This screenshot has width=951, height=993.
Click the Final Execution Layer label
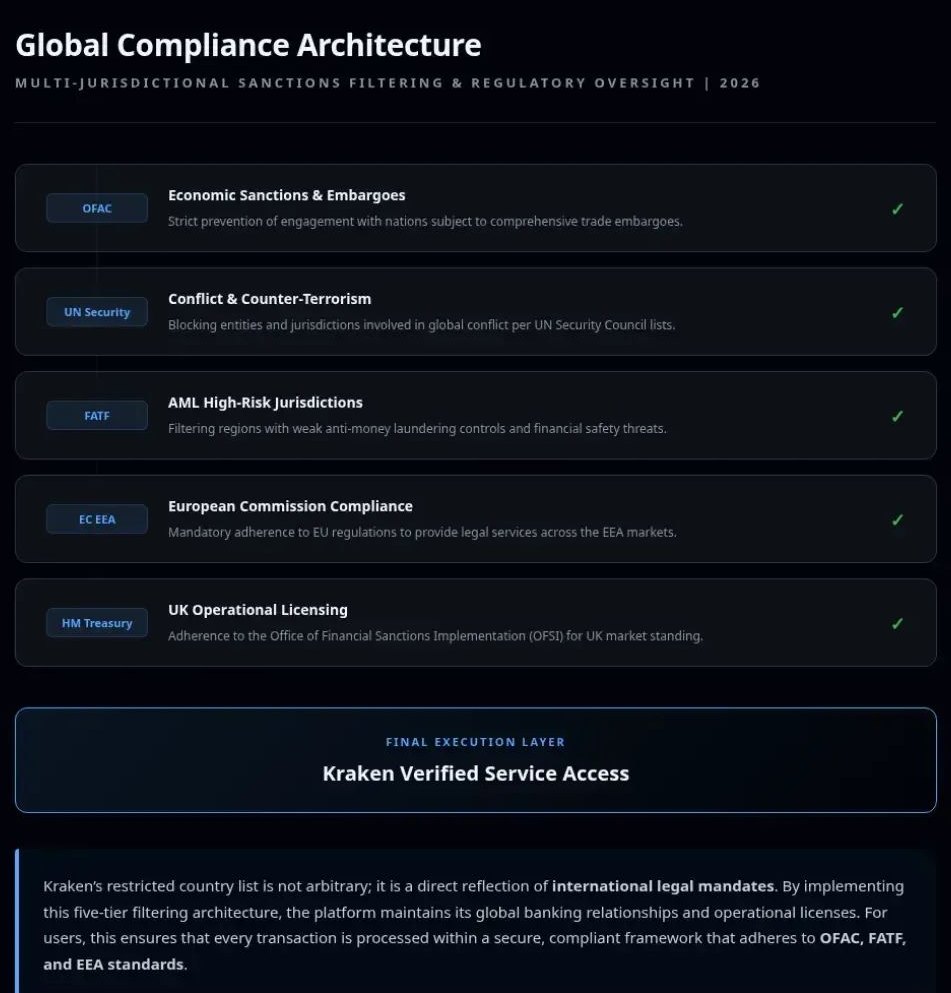click(x=476, y=742)
